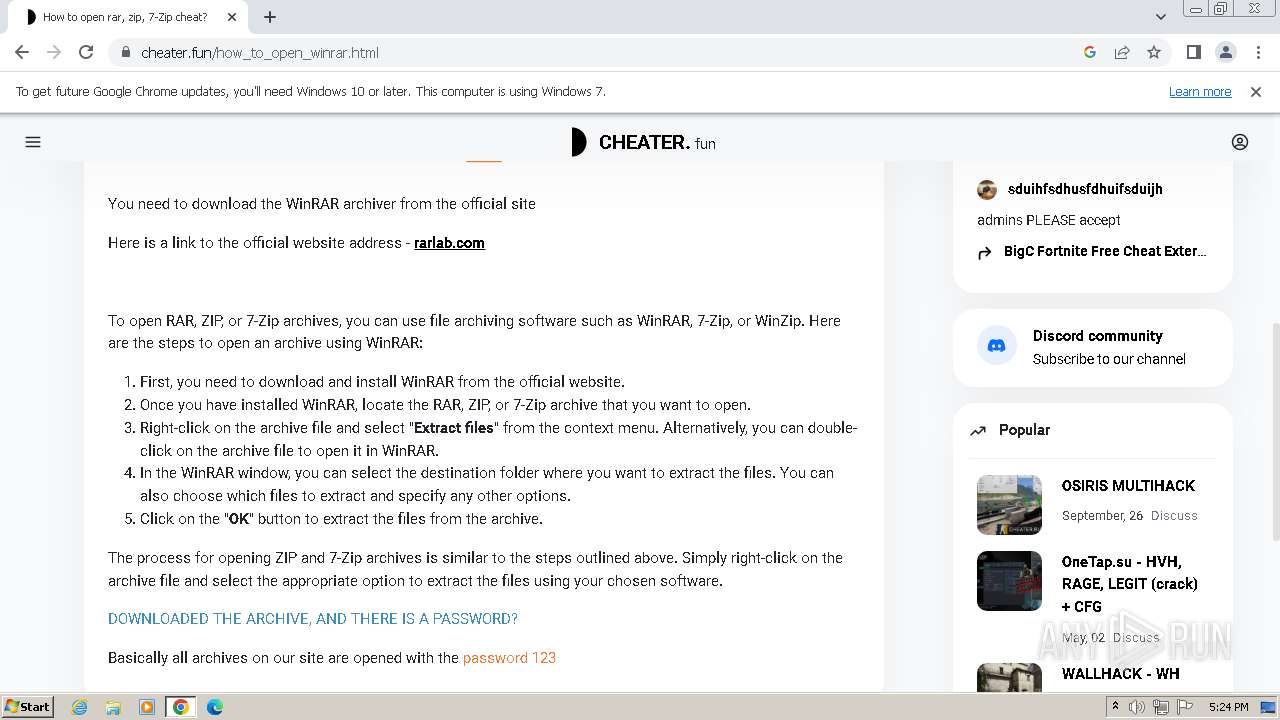The height and width of the screenshot is (720, 1280).
Task: Show hidden system tray icons
Action: click(1116, 707)
